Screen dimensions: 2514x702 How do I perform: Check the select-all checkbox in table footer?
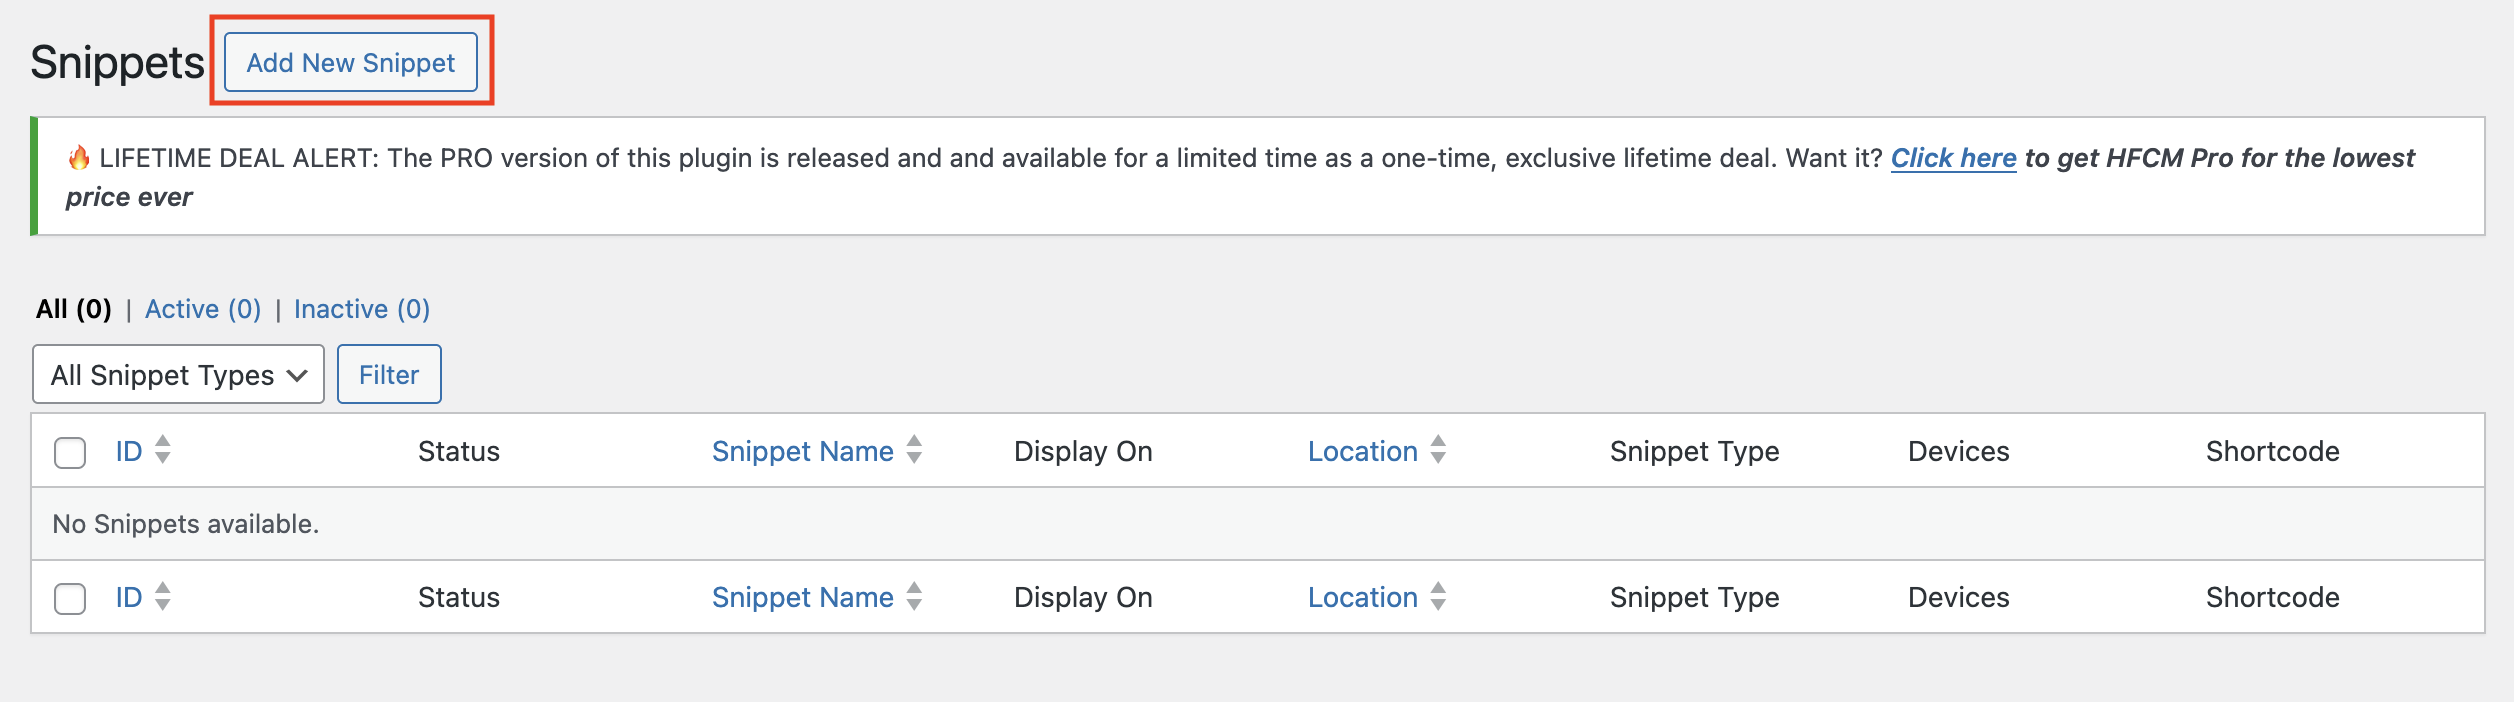pyautogui.click(x=70, y=599)
